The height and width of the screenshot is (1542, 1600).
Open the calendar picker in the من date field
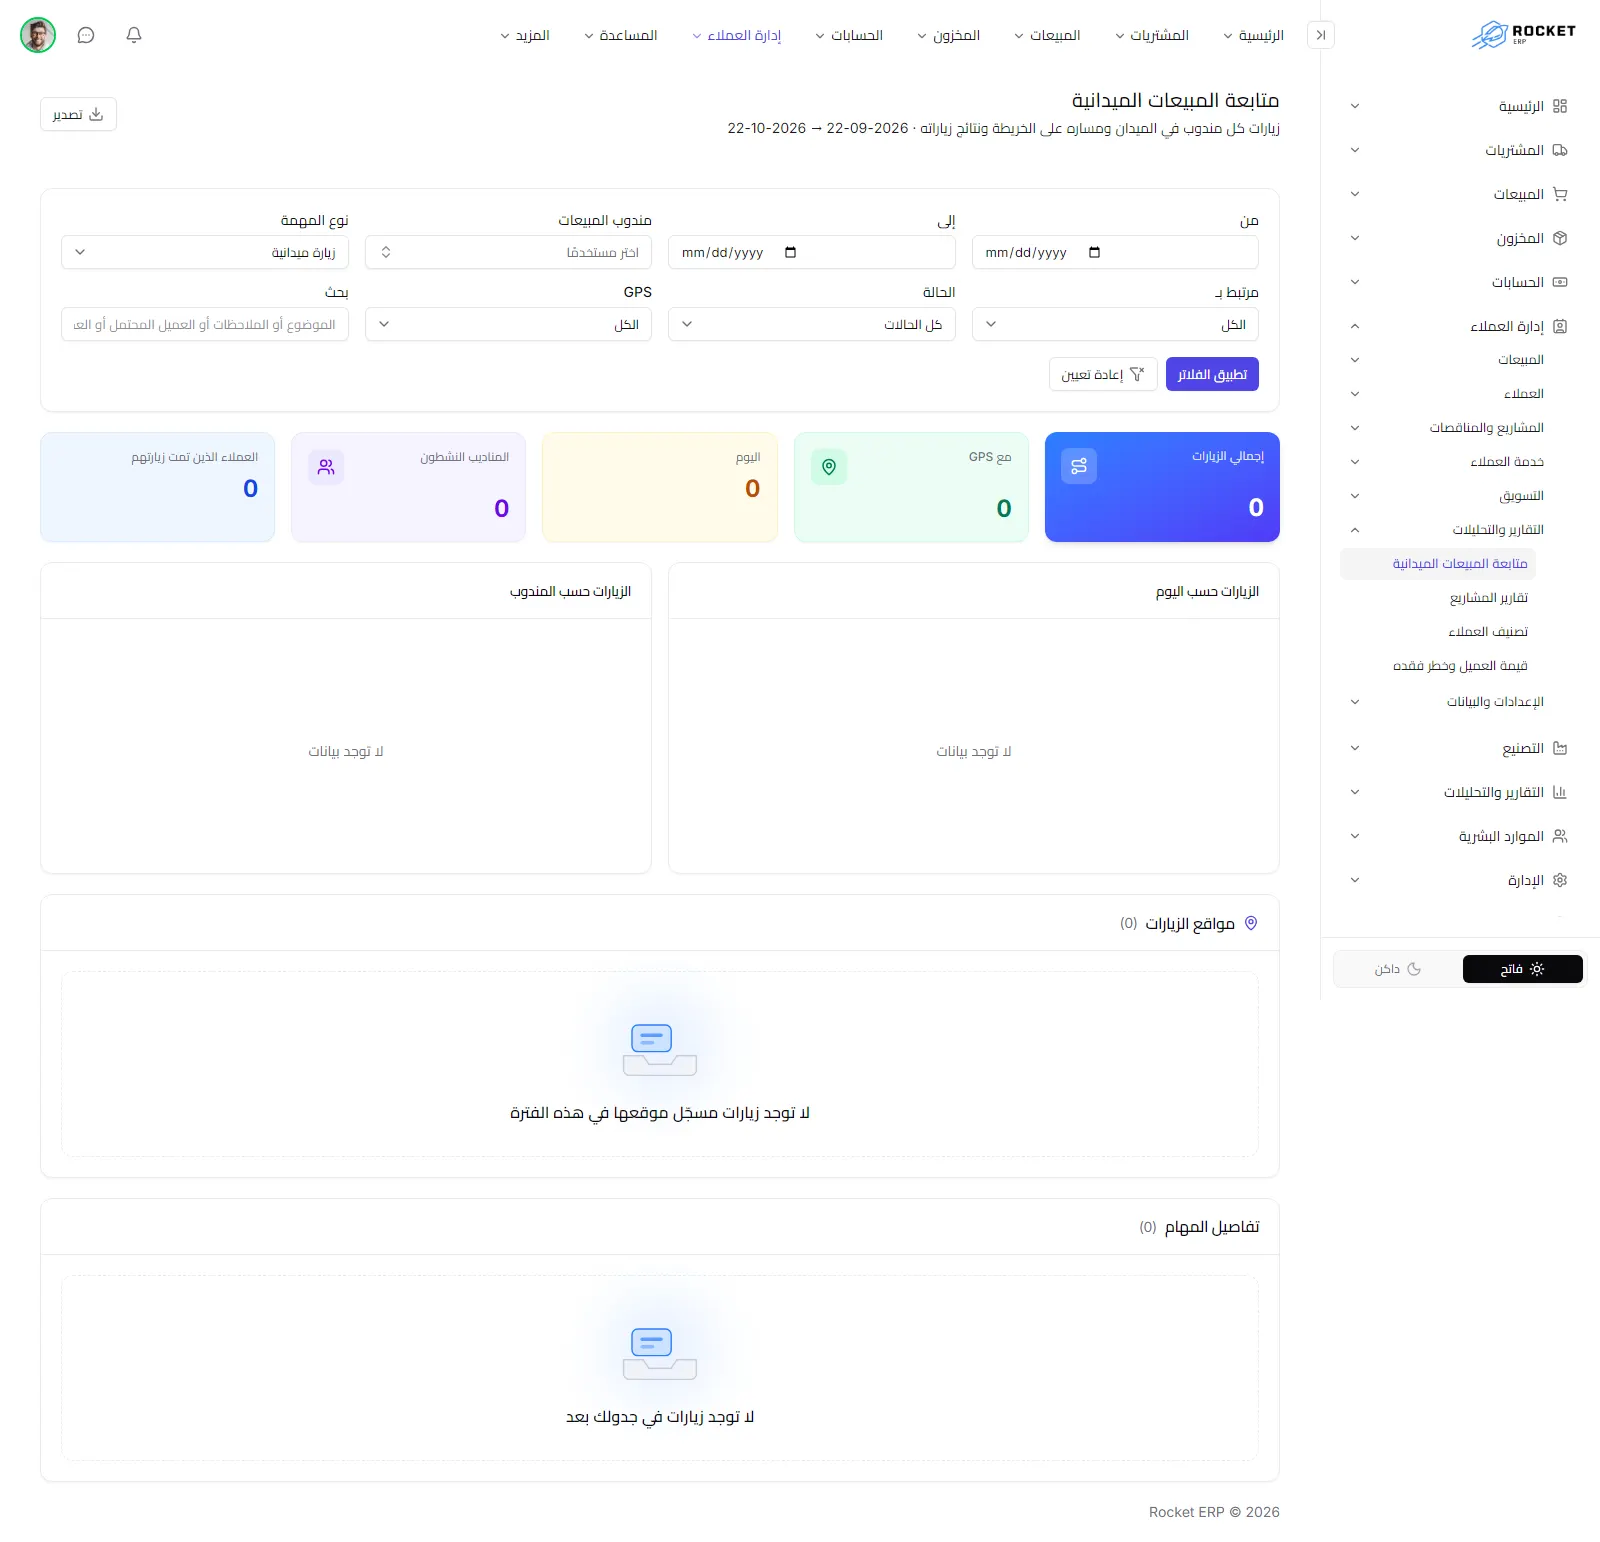tap(1094, 252)
